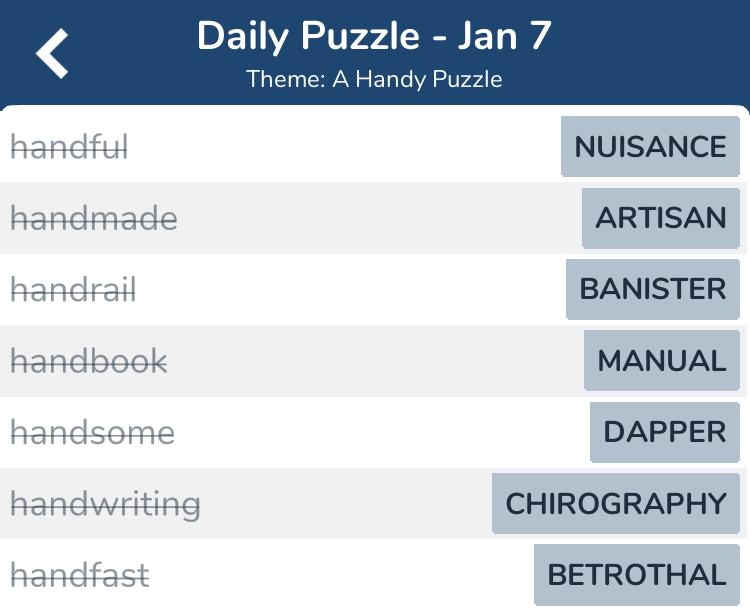Viewport: 750px width, 610px height.
Task: Click the struck-through clue word handful
Action: (69, 146)
